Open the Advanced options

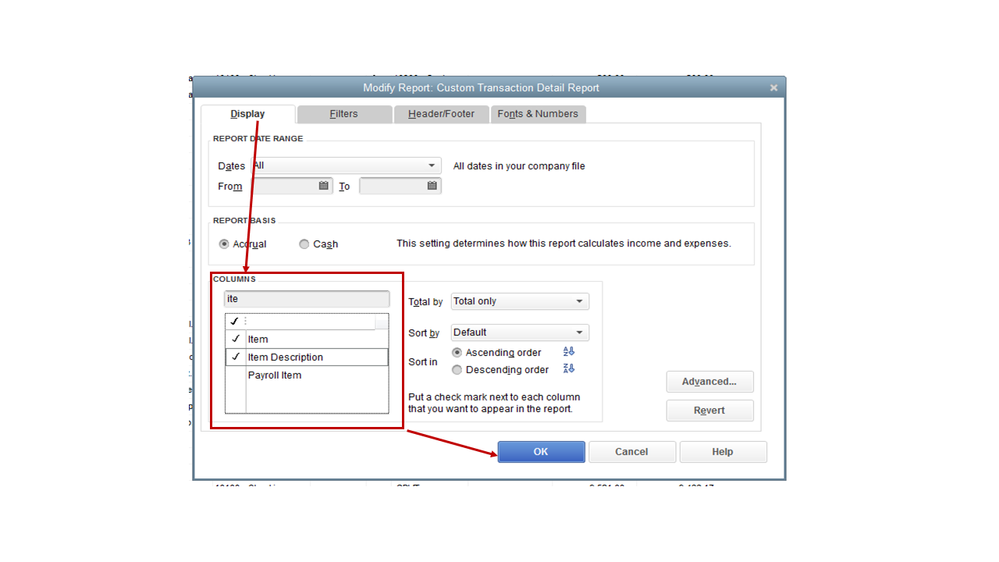tap(710, 382)
